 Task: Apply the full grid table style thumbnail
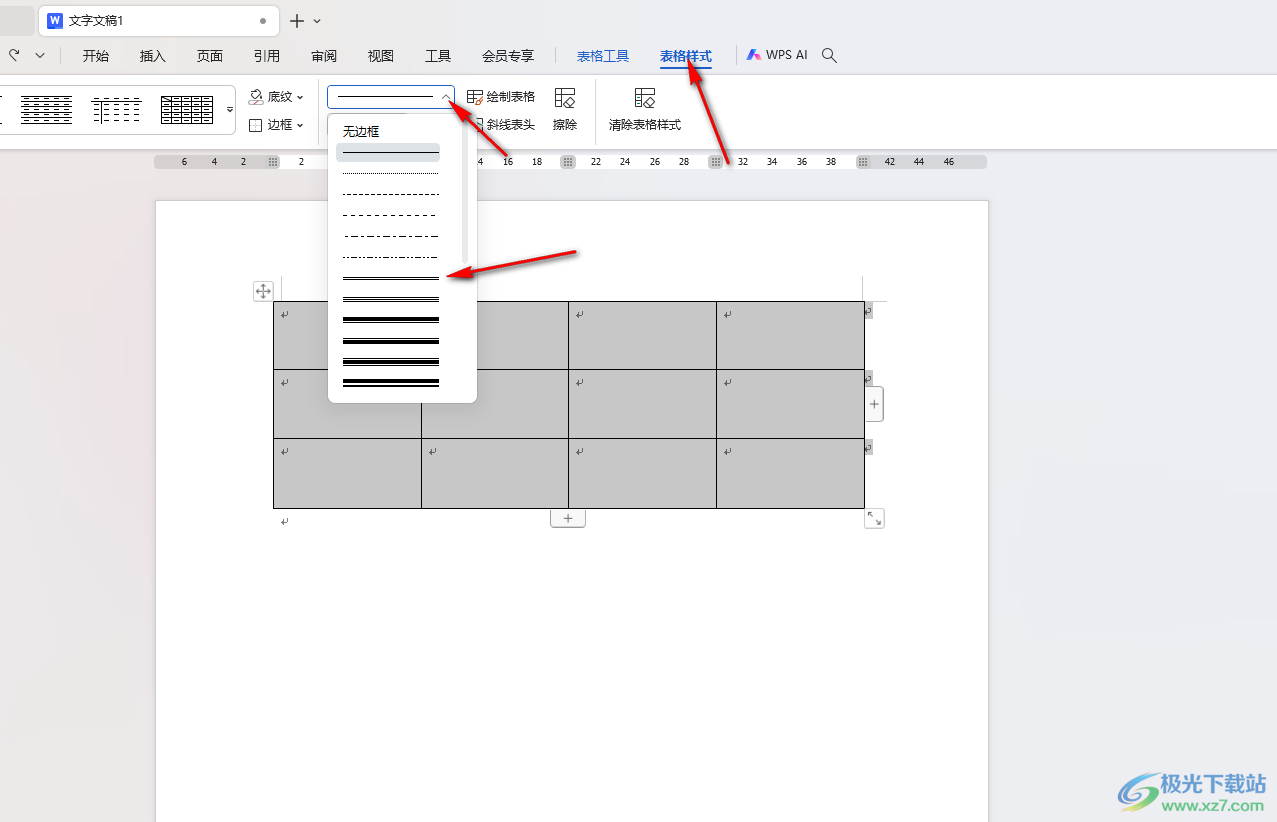pyautogui.click(x=187, y=110)
